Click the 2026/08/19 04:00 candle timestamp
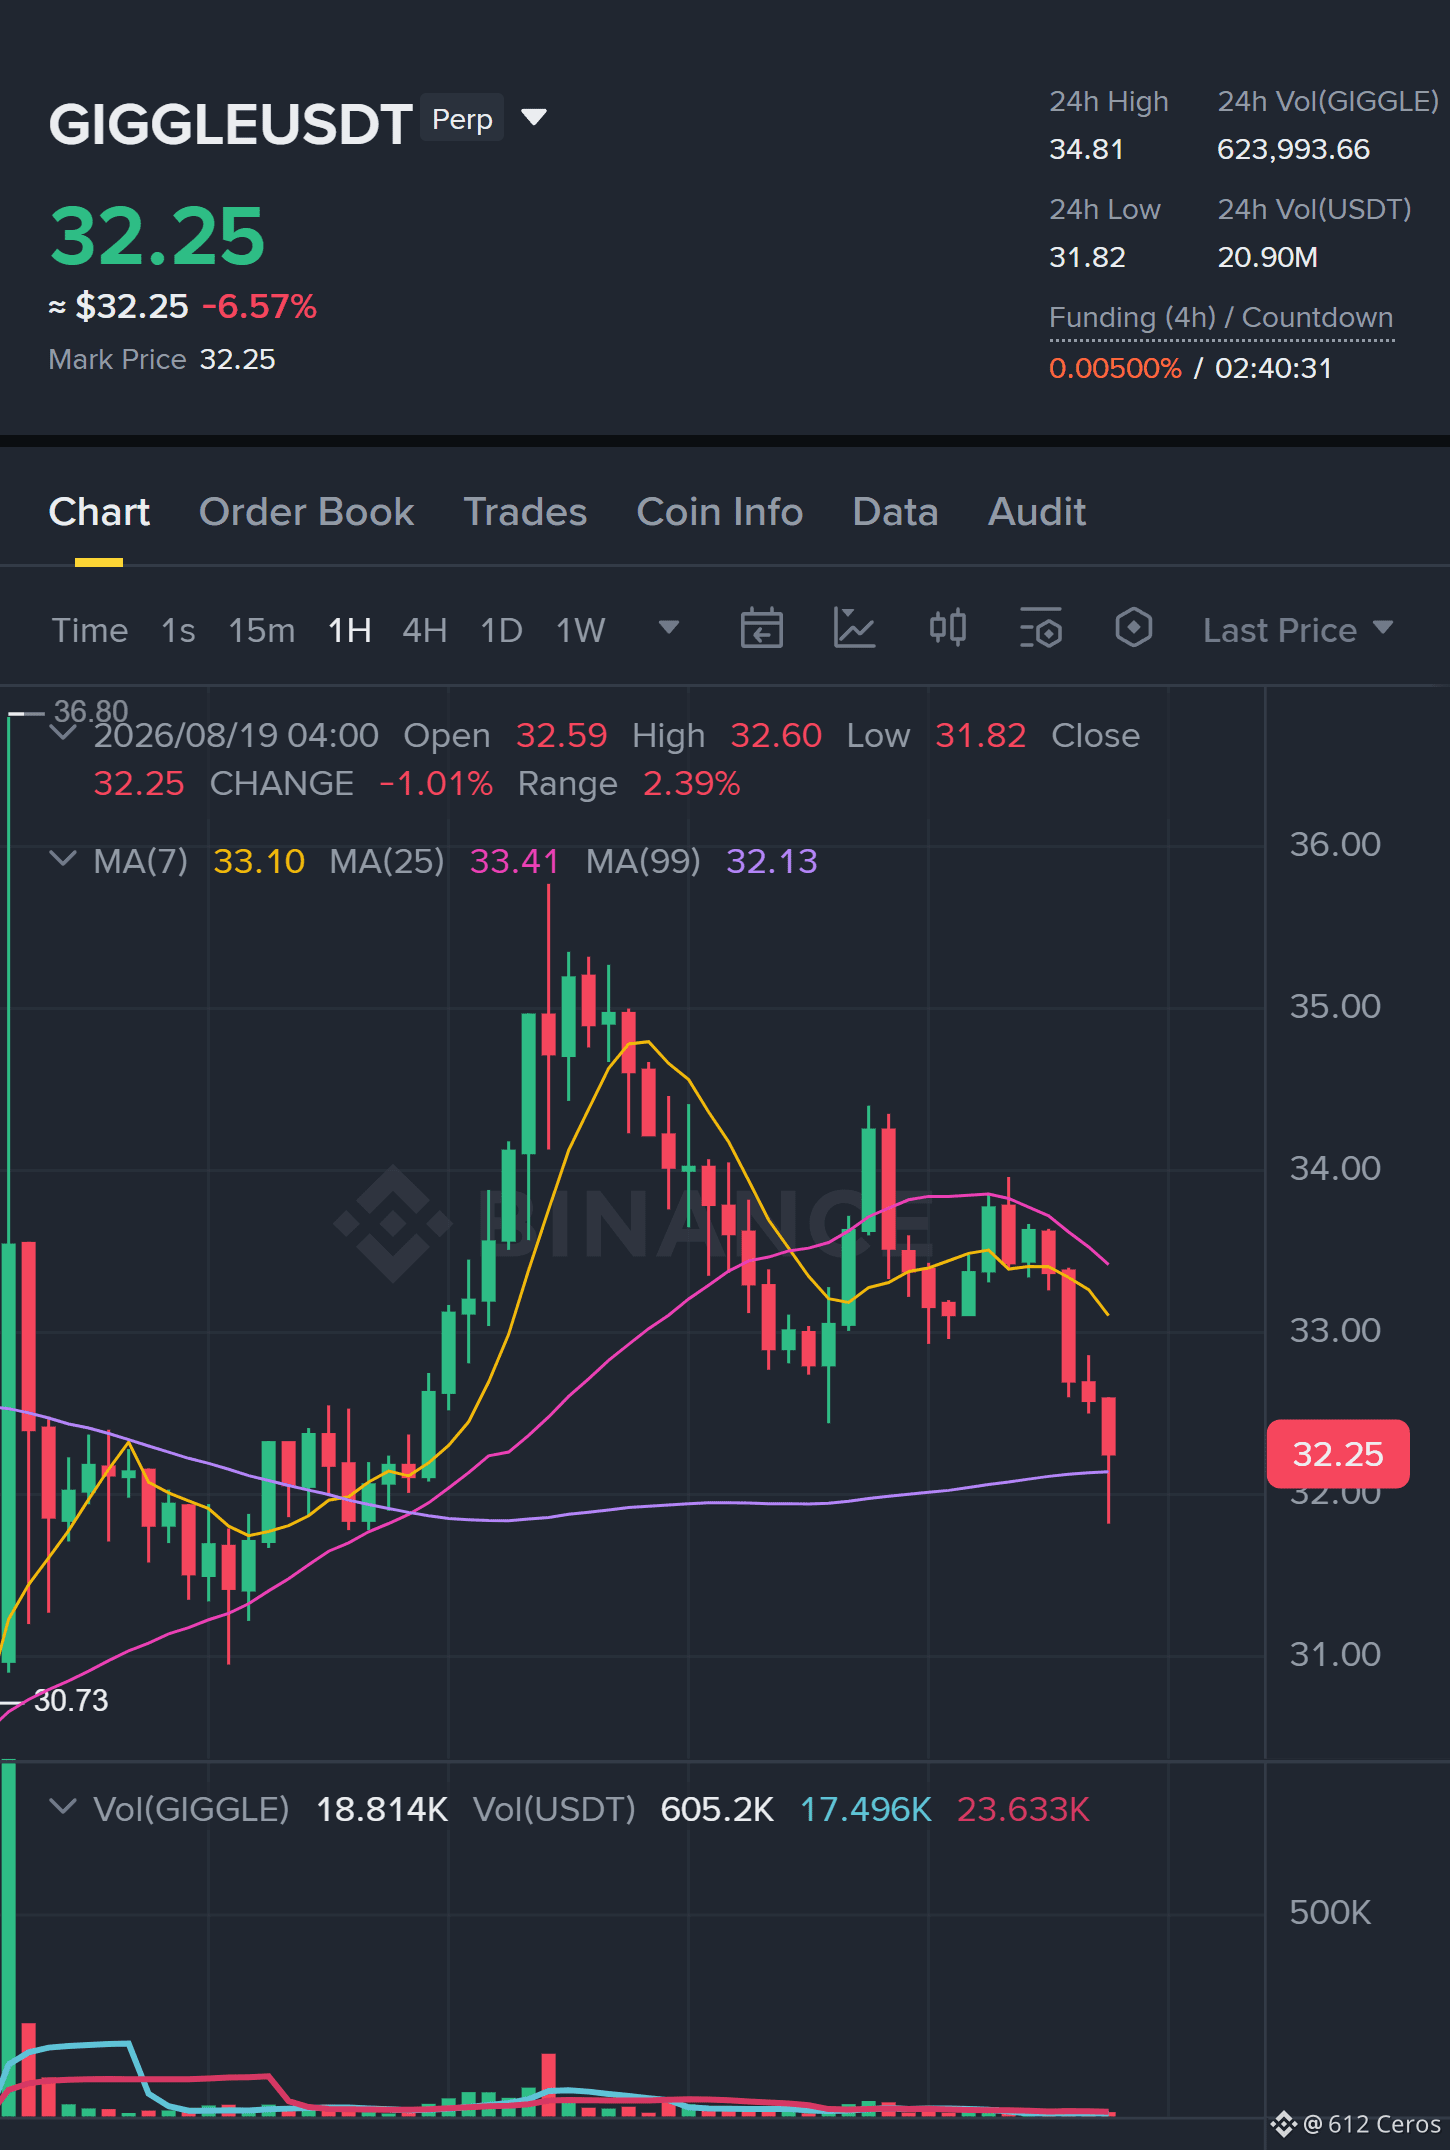Viewport: 1450px width, 2150px height. click(236, 735)
